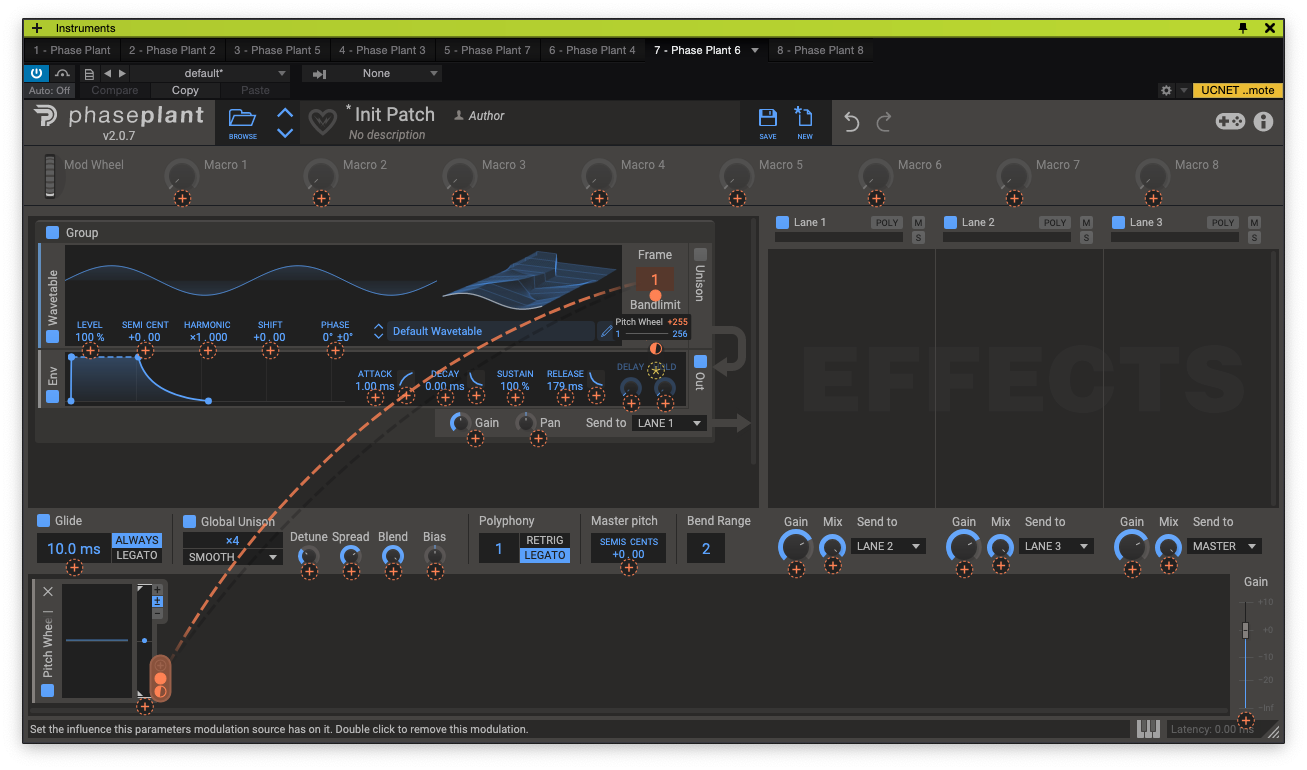
Task: Toggle the Pitch Wheel modulator enable box
Action: [47, 691]
